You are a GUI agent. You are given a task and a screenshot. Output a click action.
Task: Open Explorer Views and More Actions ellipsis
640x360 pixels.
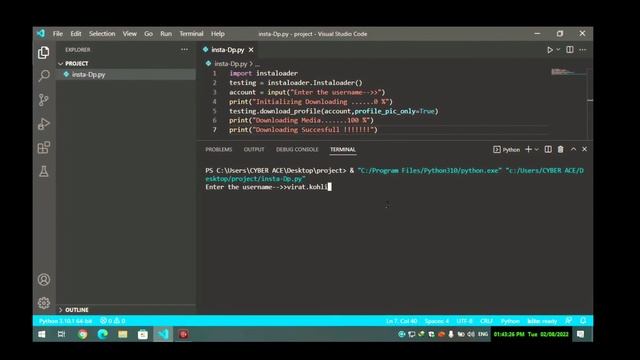click(184, 49)
